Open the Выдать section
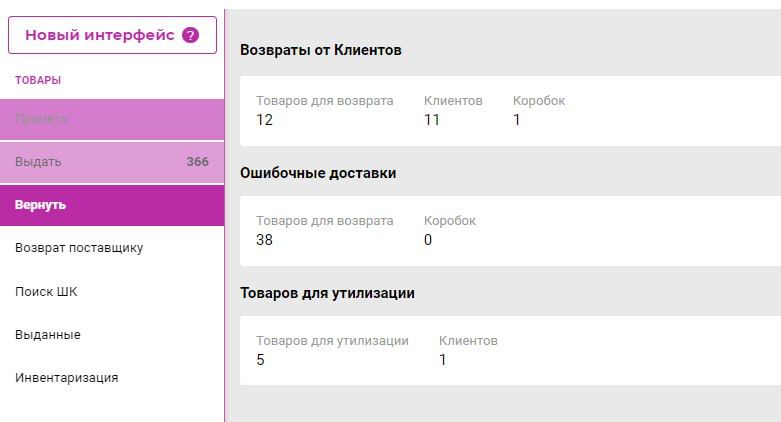The image size is (781, 422). point(39,162)
